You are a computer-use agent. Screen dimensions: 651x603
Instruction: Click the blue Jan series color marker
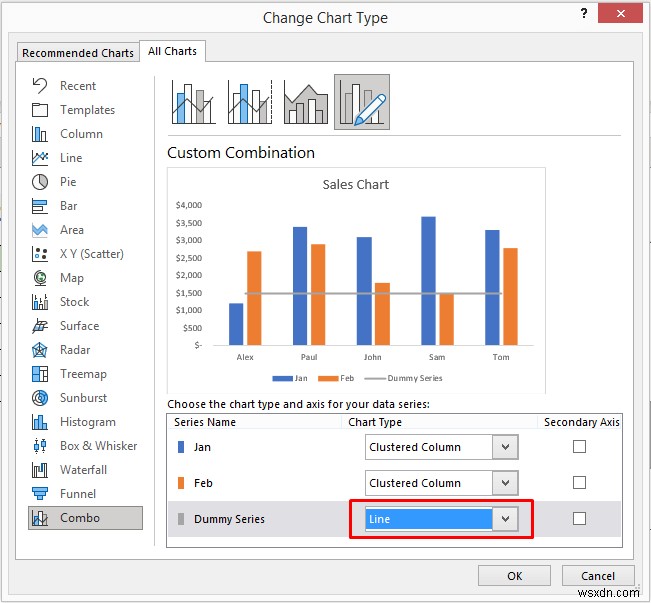coord(181,447)
